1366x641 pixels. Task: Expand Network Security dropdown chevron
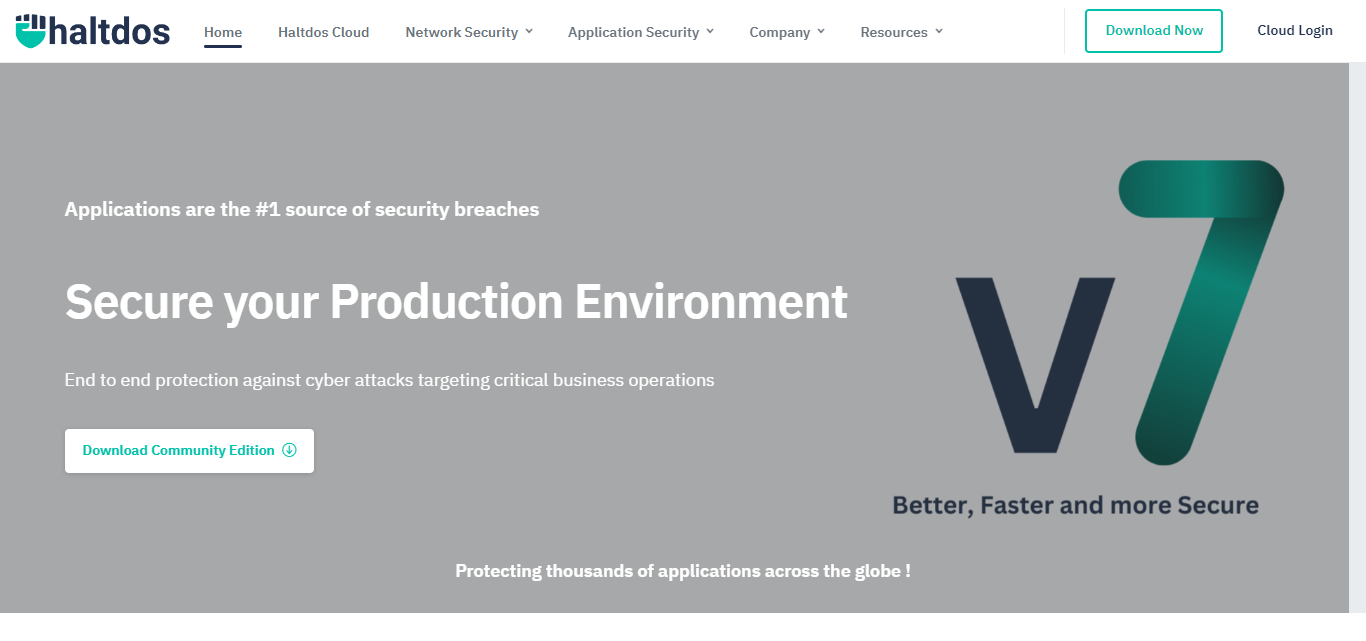point(529,32)
